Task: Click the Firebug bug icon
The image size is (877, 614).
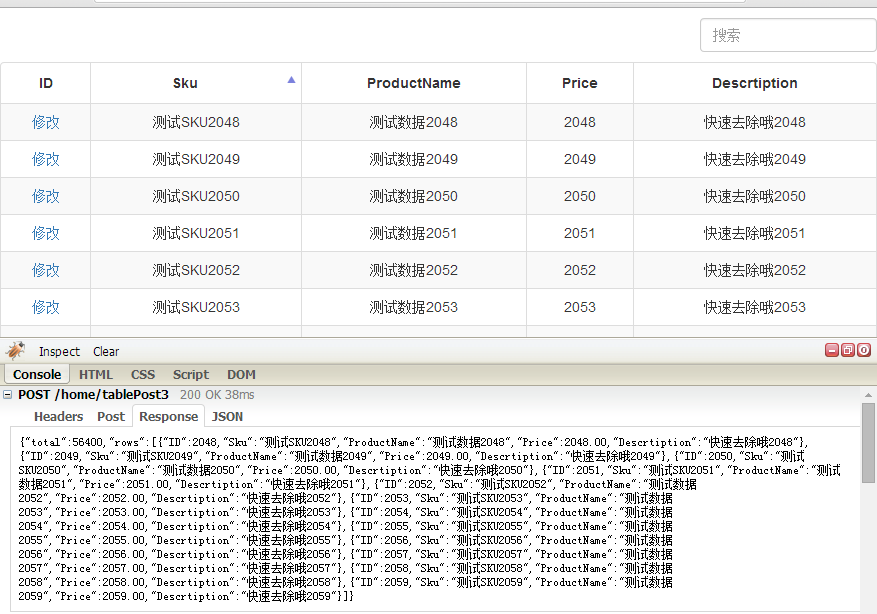Action: point(16,351)
